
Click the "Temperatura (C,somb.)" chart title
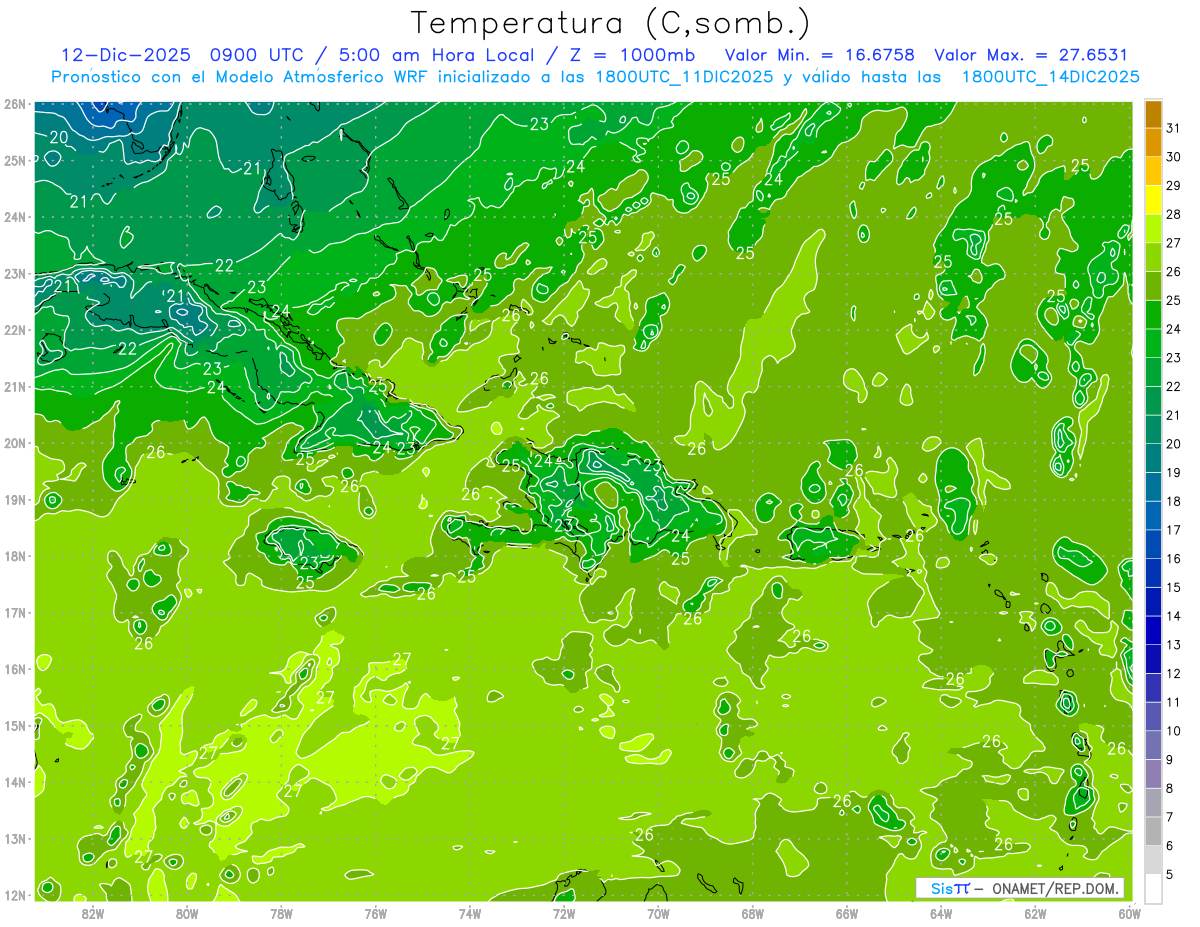click(611, 23)
